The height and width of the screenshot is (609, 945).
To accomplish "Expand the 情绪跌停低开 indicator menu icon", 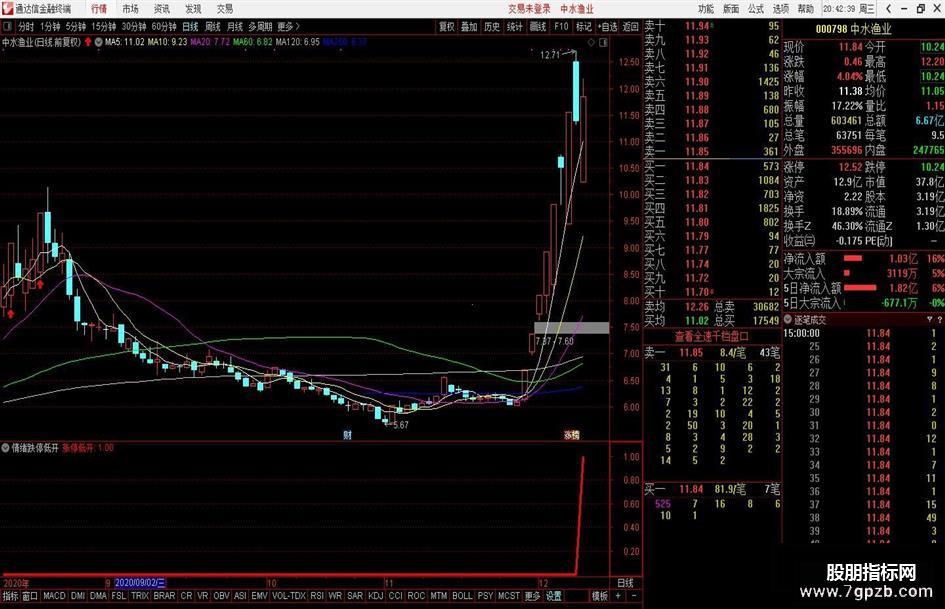I will point(5,448).
